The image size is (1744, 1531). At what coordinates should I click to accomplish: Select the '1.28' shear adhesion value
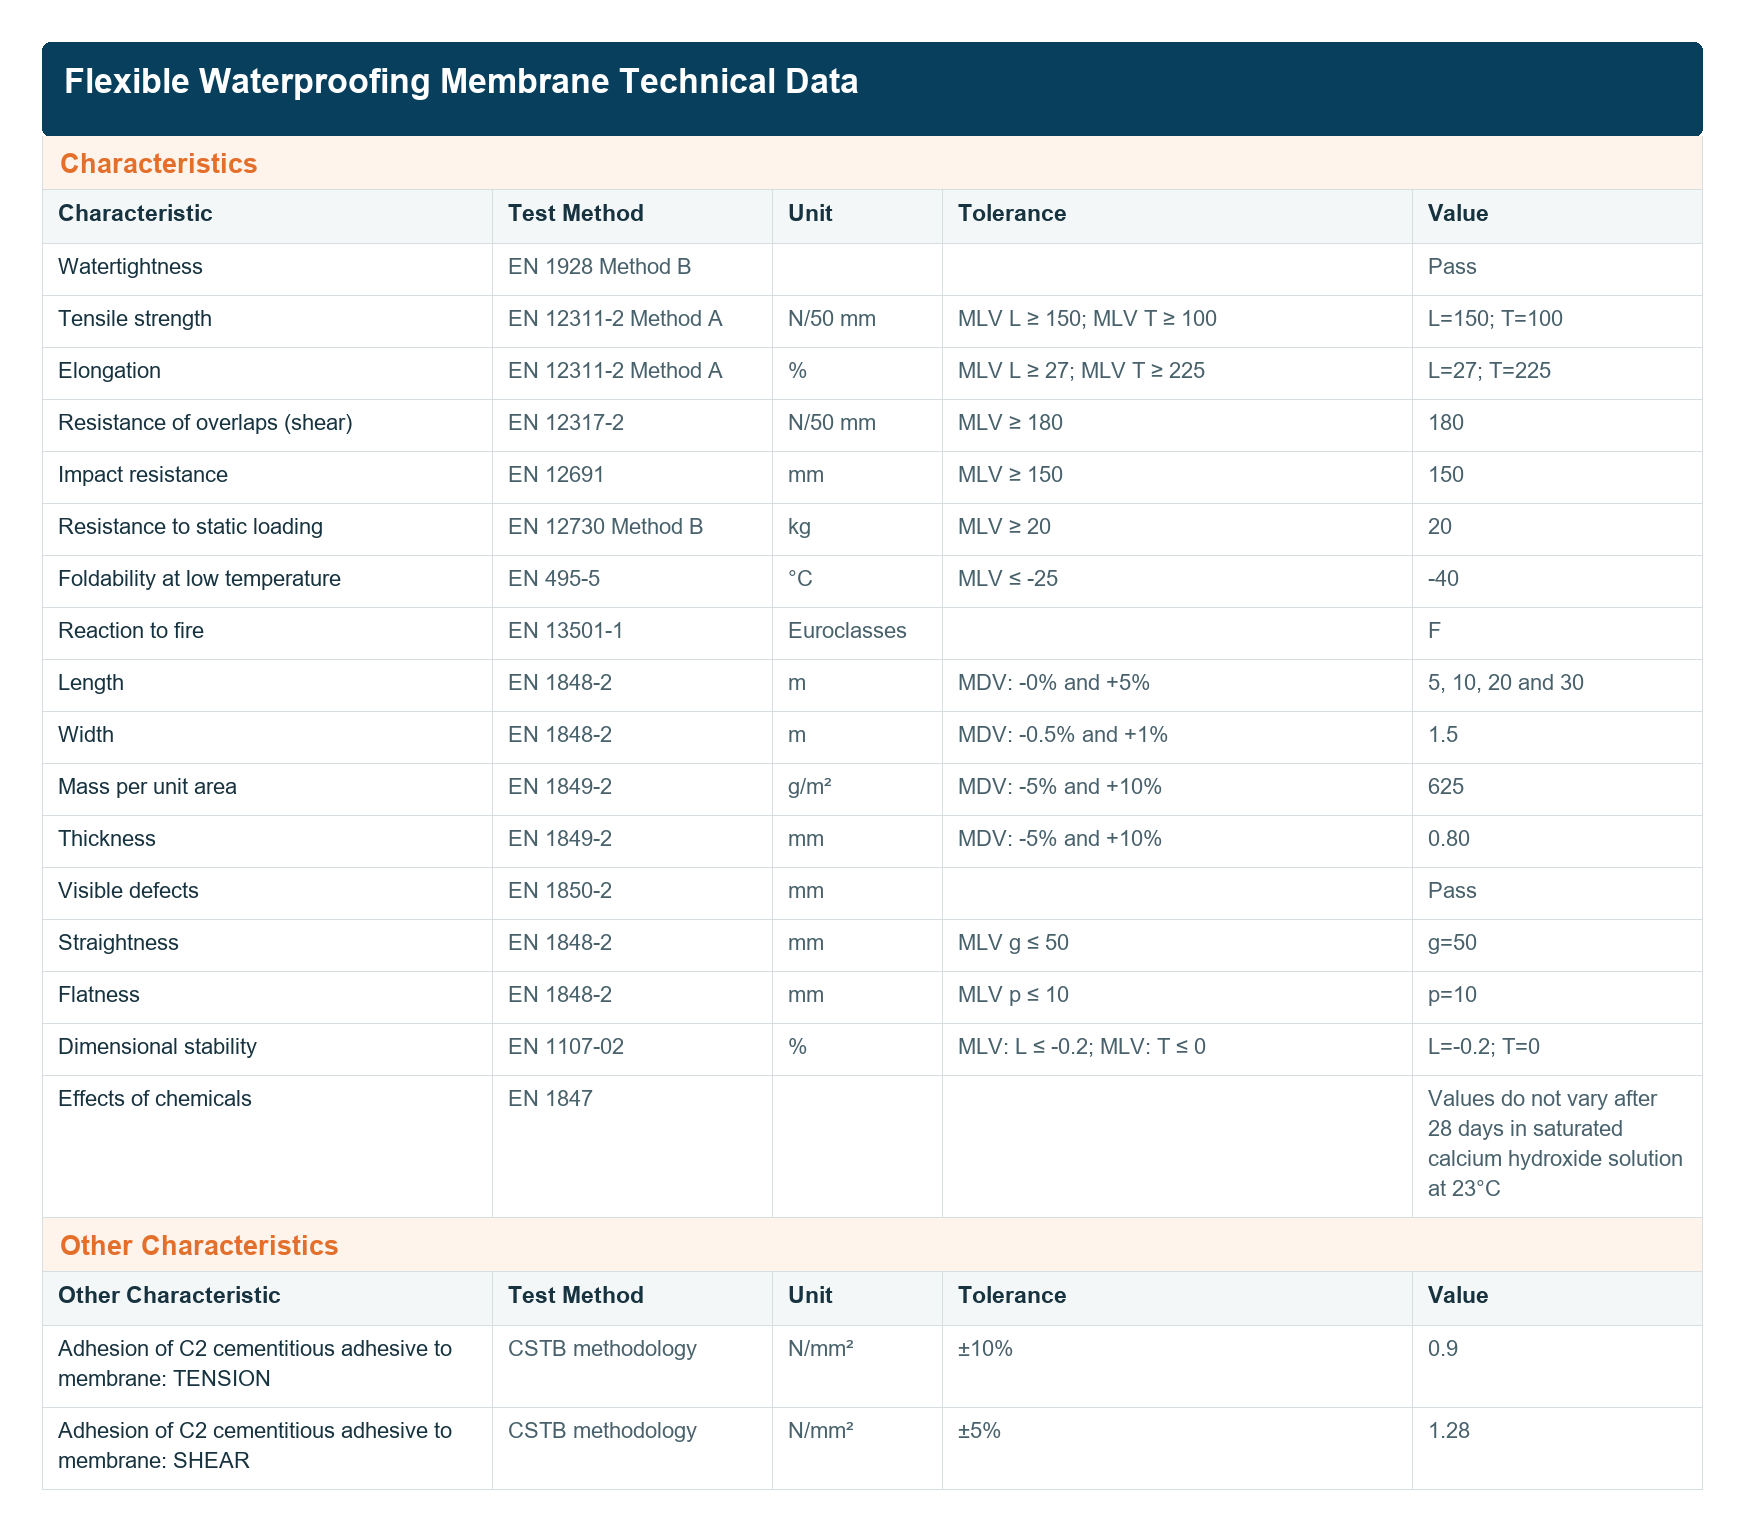[1449, 1430]
